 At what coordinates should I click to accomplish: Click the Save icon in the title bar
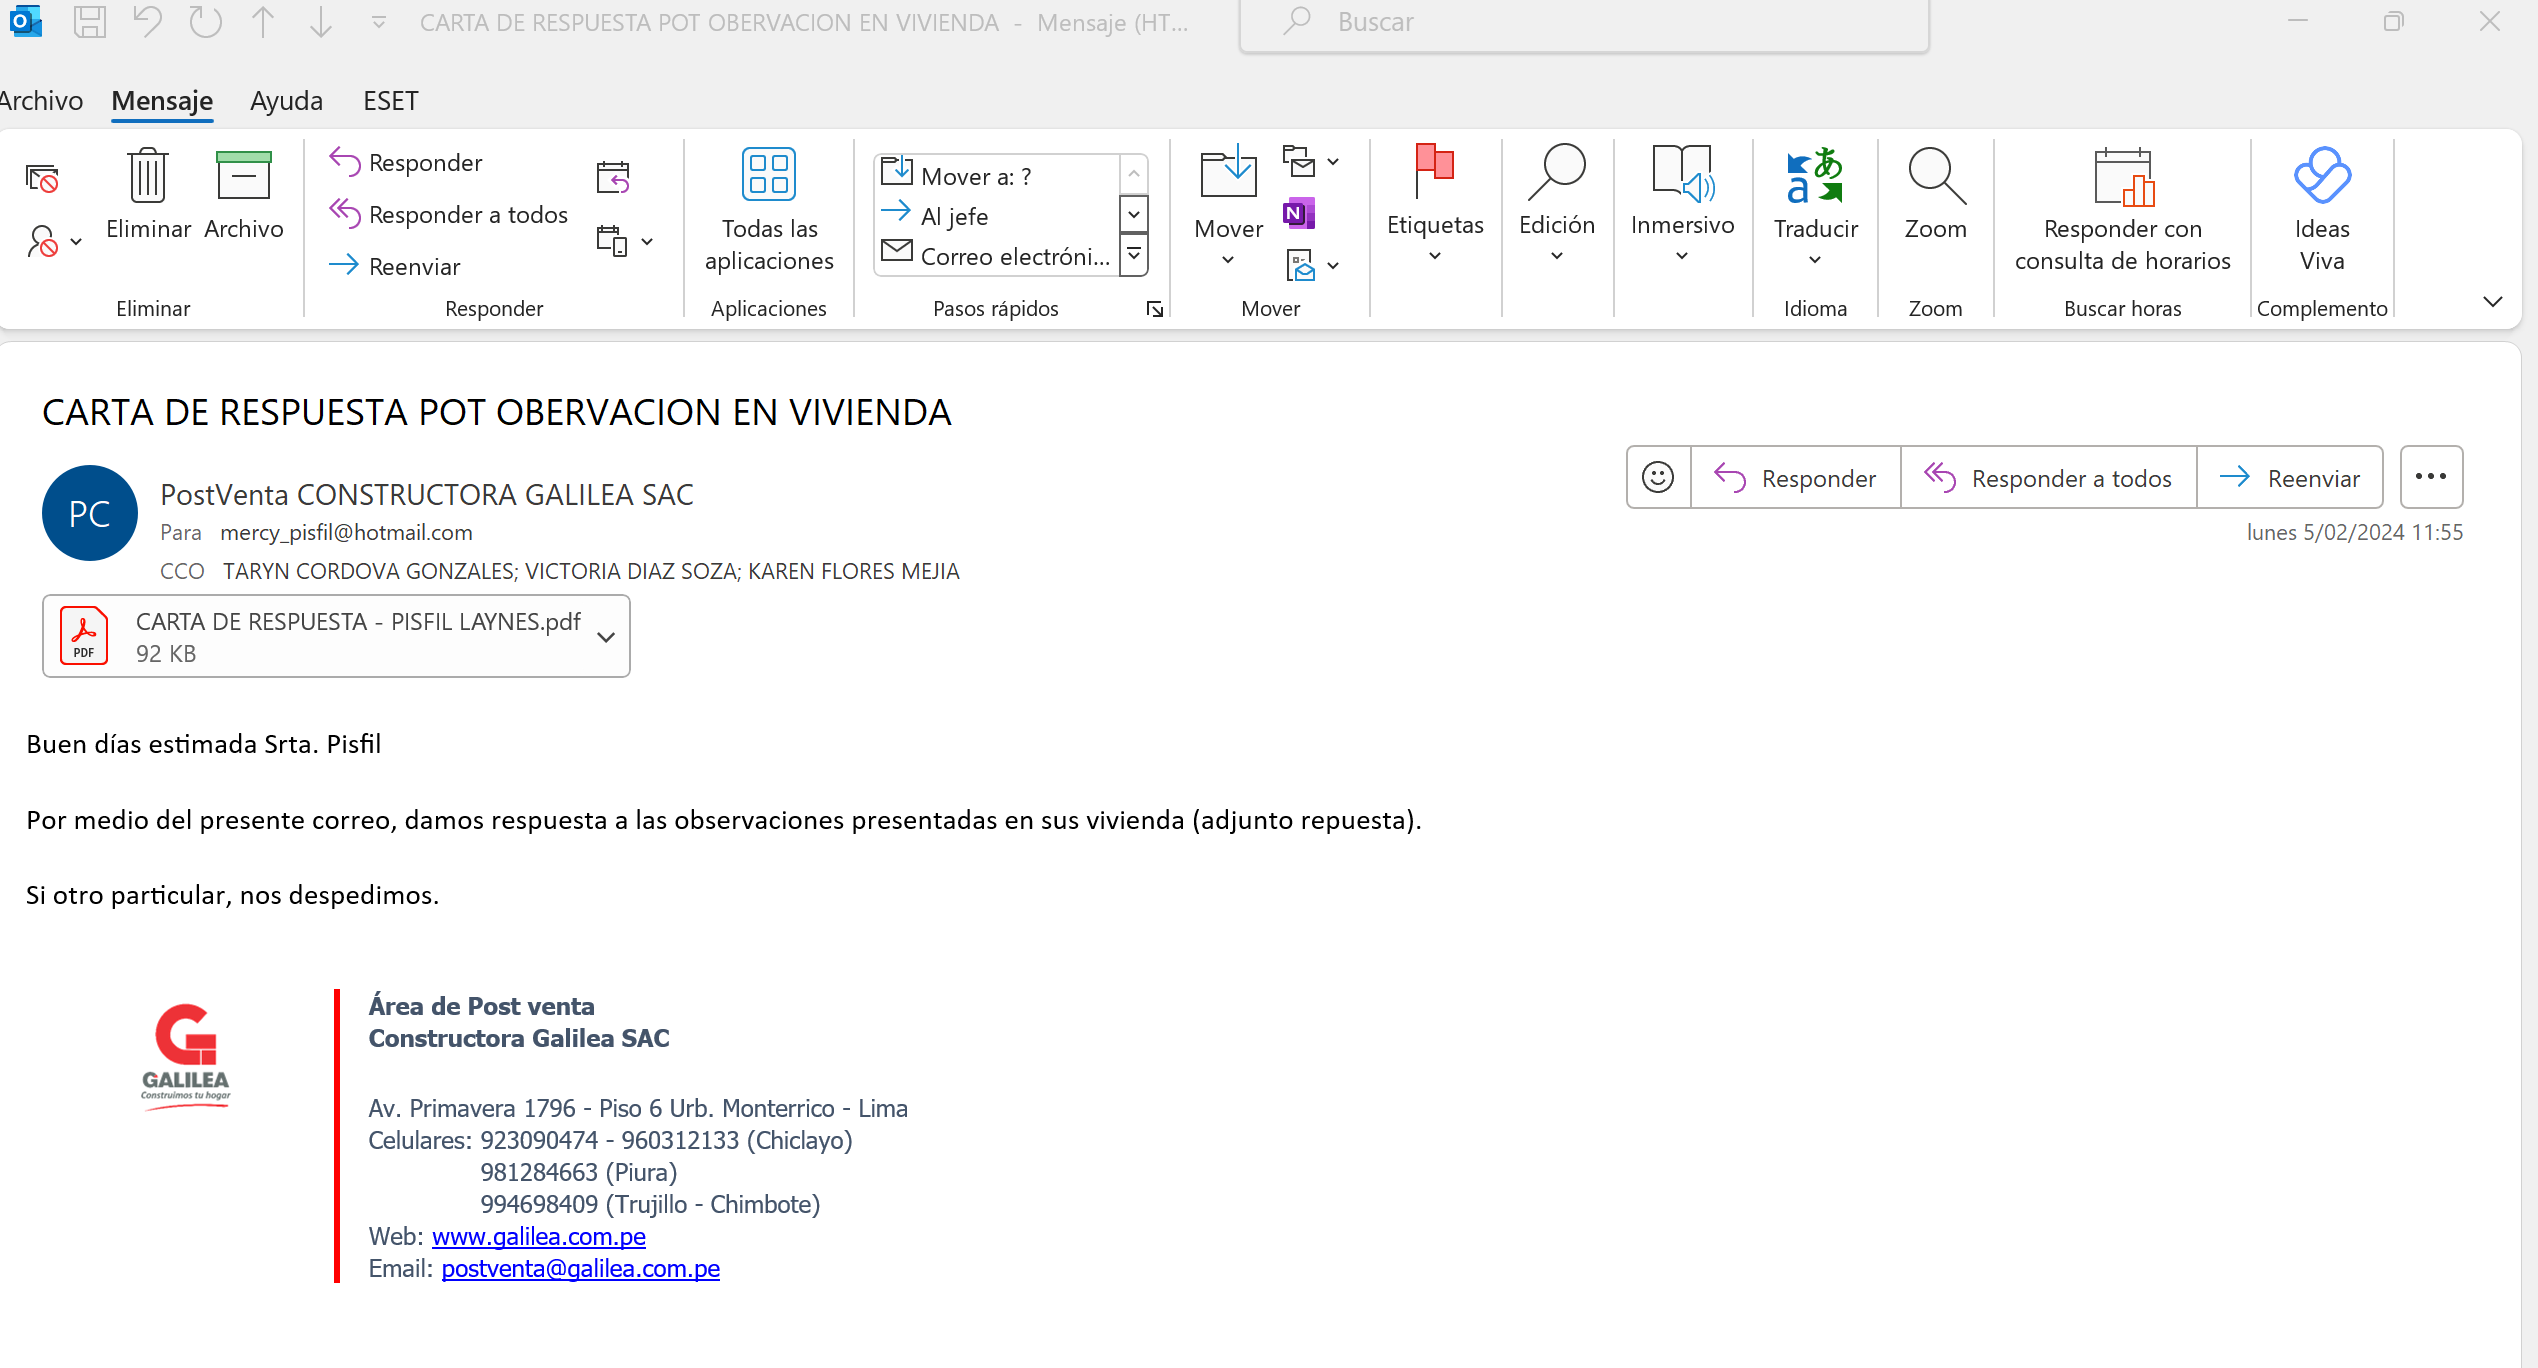(90, 22)
